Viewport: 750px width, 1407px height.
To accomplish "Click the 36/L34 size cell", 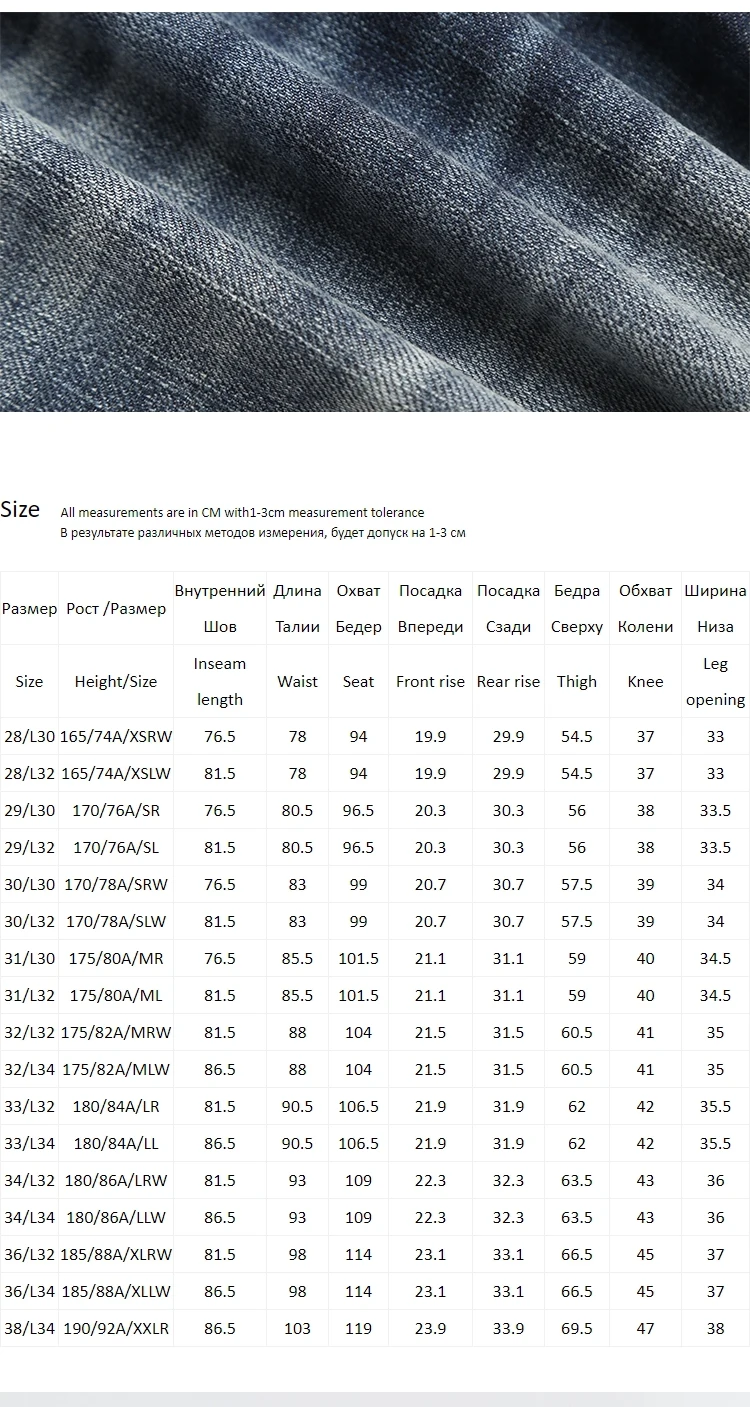I will [x=29, y=1291].
